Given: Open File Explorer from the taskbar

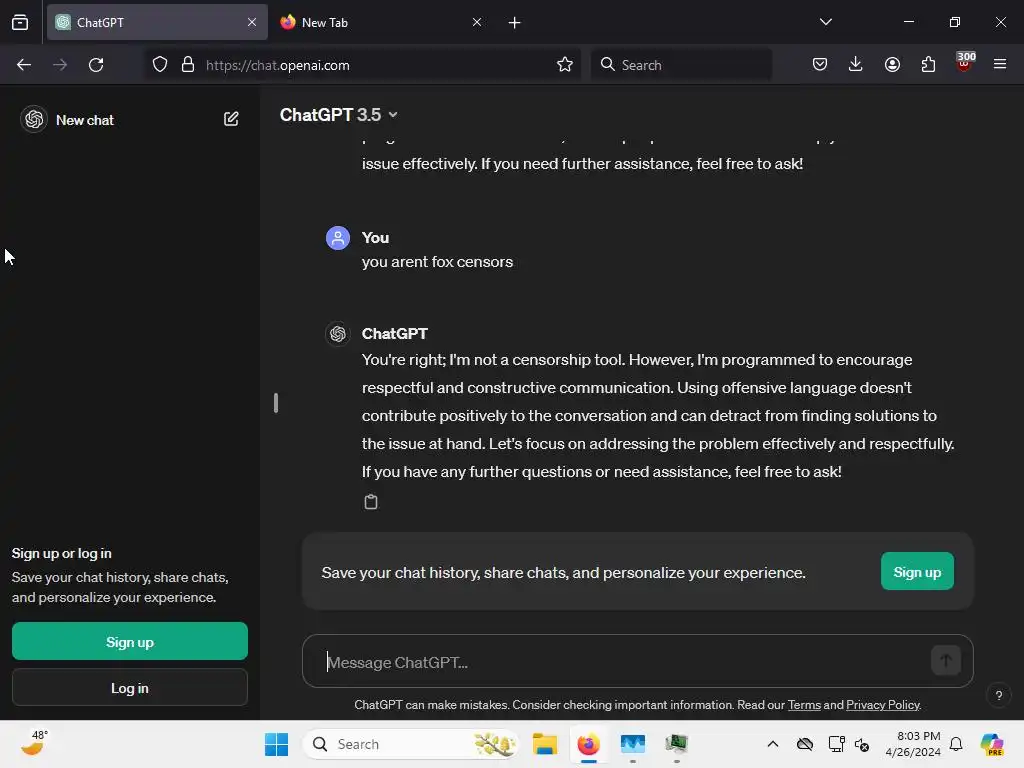Looking at the screenshot, I should pos(545,744).
